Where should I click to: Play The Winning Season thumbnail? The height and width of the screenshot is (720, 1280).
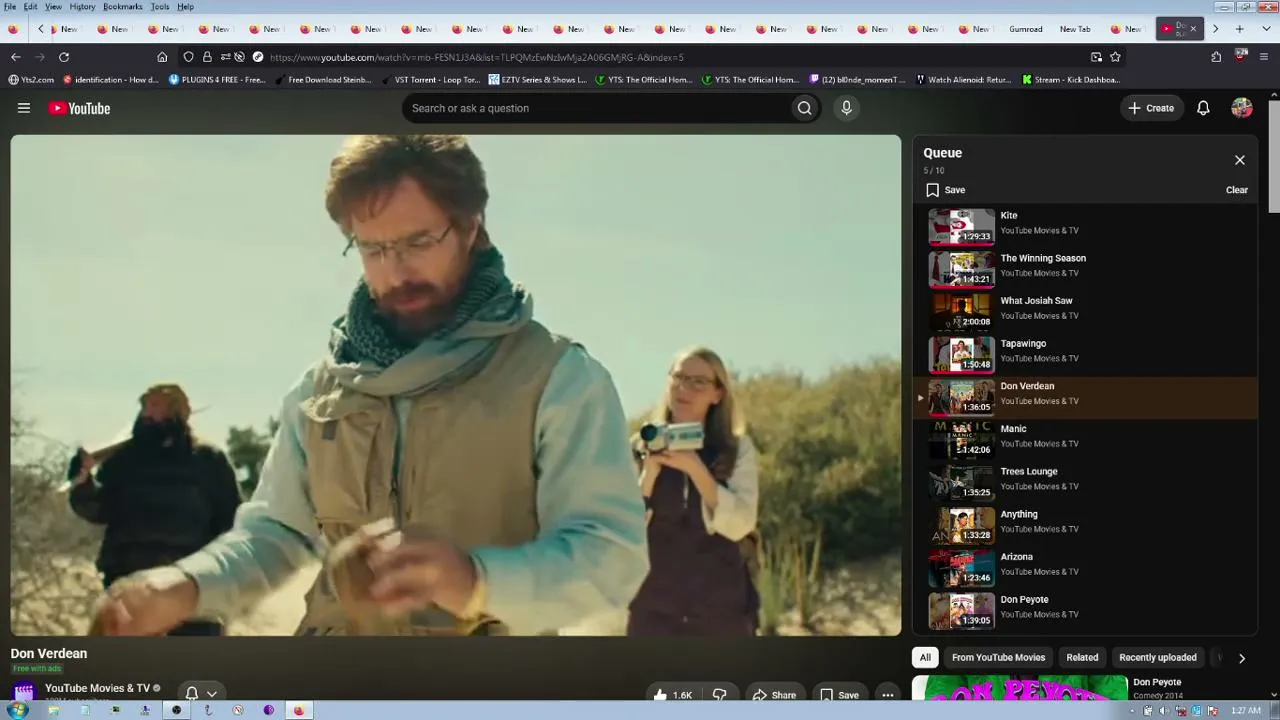pyautogui.click(x=962, y=269)
